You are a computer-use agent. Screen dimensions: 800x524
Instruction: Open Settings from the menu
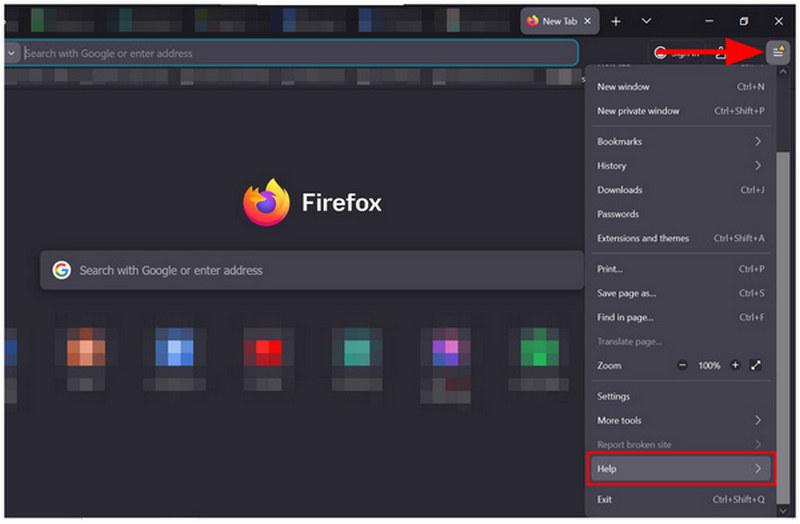point(681,396)
